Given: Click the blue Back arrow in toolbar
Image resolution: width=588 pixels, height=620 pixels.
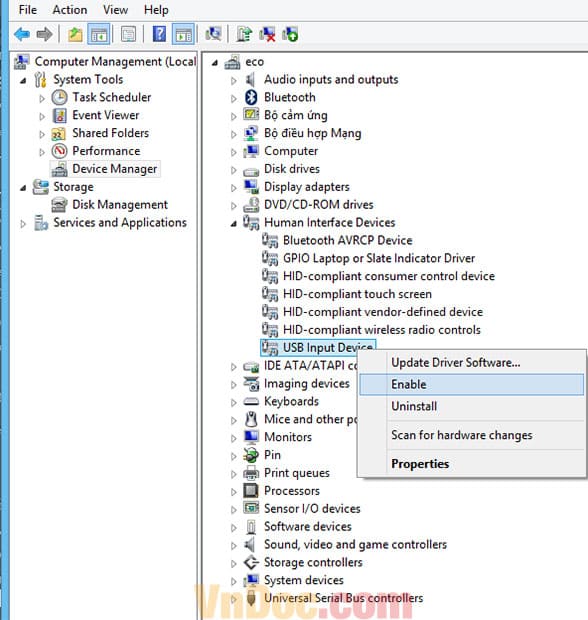Looking at the screenshot, I should pos(22,34).
